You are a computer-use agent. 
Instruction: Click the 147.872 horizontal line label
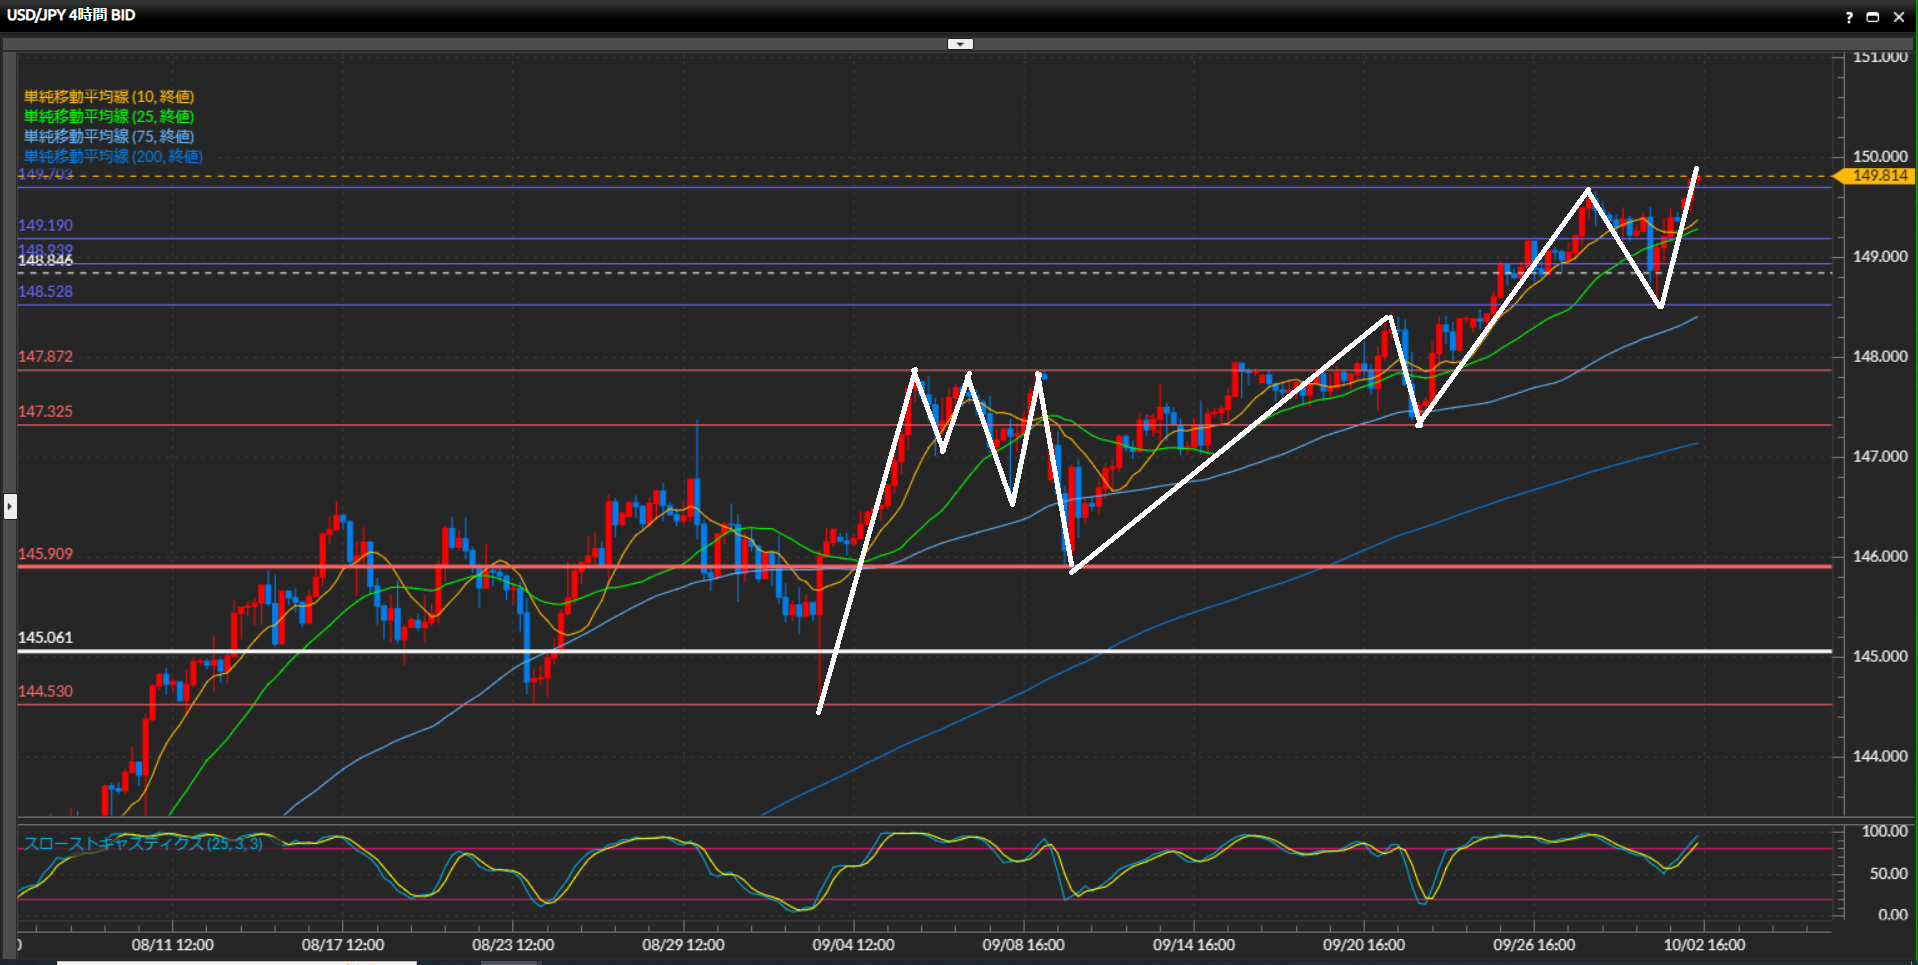[45, 357]
